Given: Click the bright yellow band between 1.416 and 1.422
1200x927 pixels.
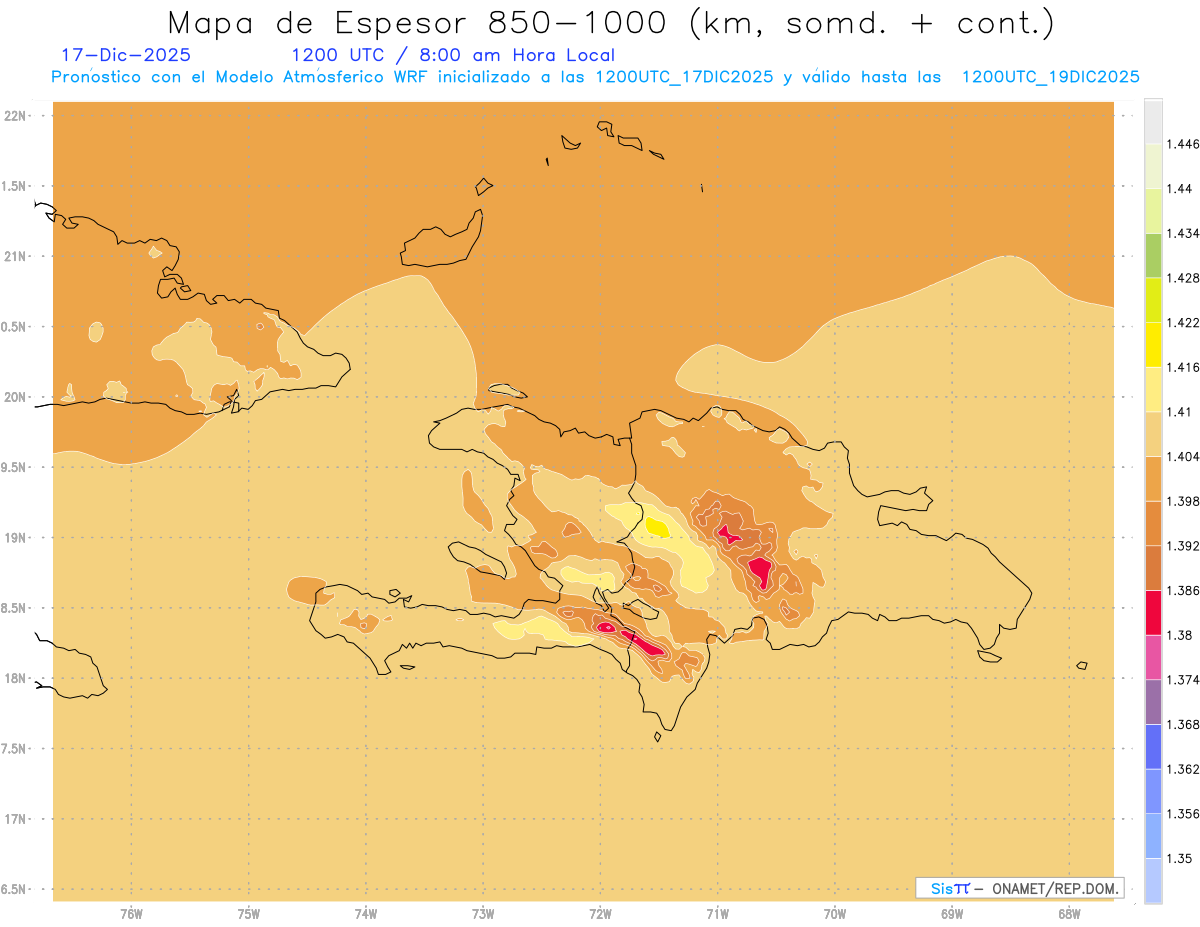Looking at the screenshot, I should 1153,344.
